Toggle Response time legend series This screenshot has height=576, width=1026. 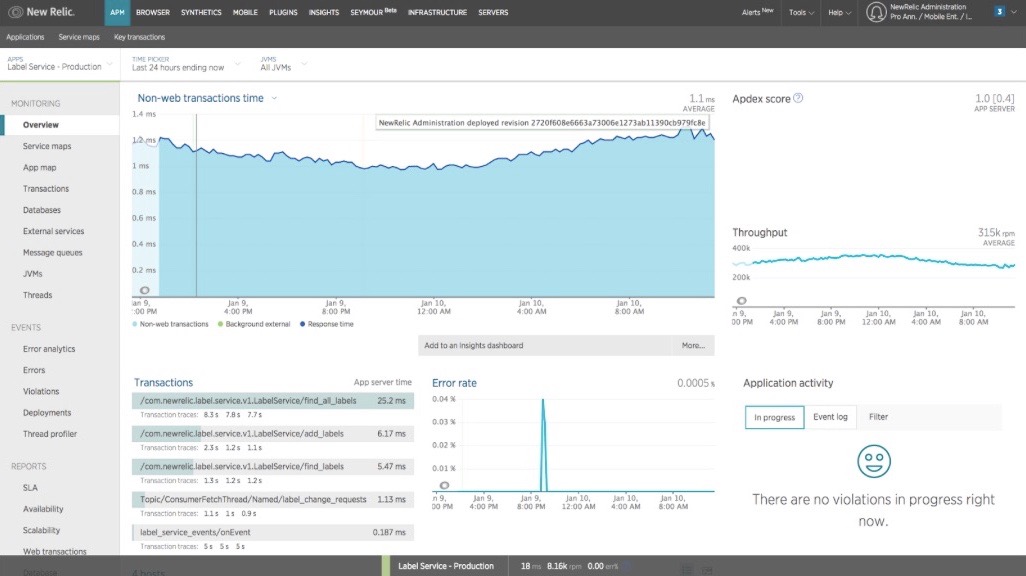pos(327,324)
